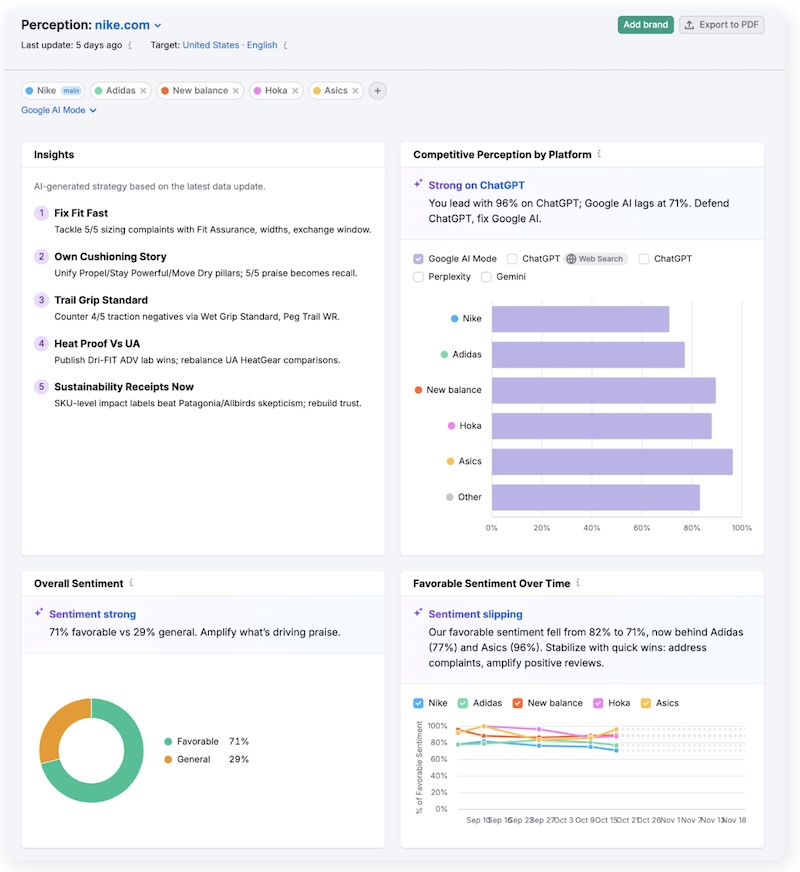Enable the Perplexity platform checkbox

(x=417, y=277)
